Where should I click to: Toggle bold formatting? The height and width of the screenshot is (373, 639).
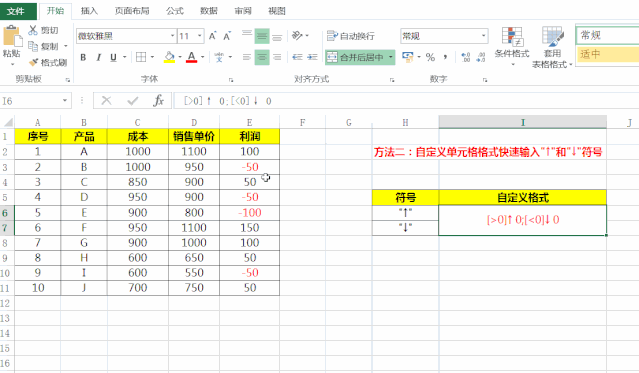(83, 57)
